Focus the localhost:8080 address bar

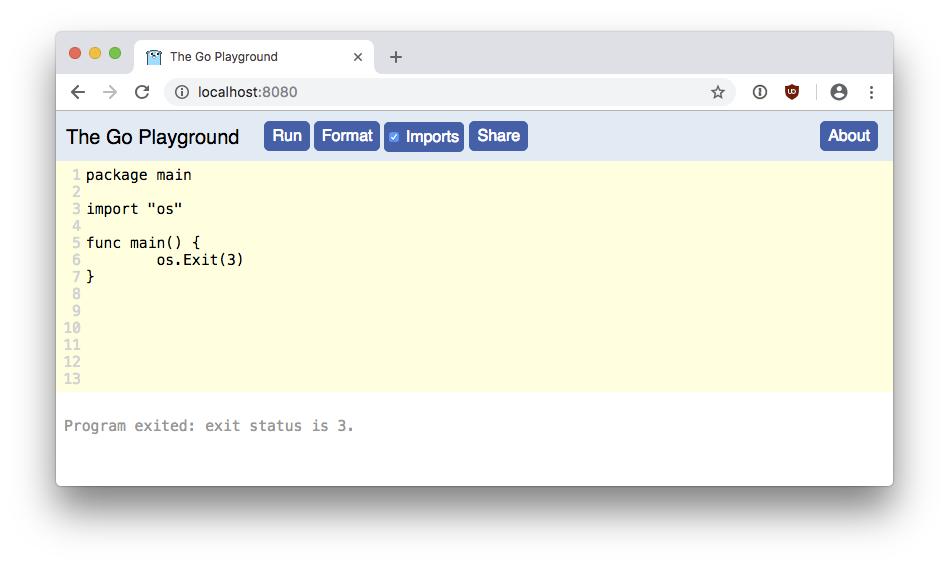(x=449, y=92)
